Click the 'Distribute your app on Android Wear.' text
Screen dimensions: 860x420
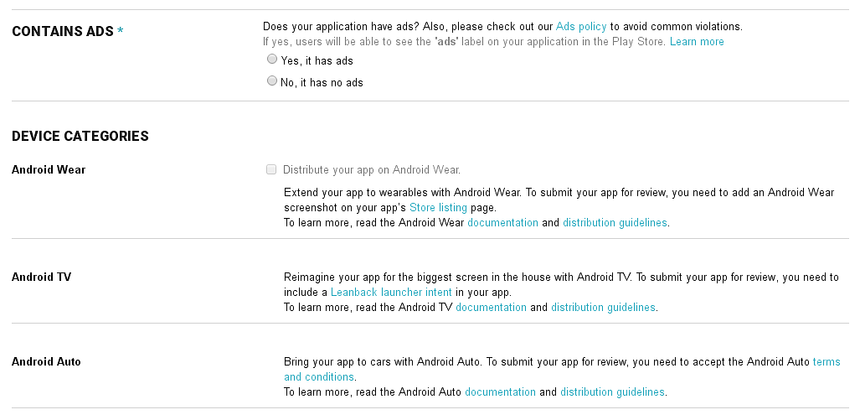point(372,170)
